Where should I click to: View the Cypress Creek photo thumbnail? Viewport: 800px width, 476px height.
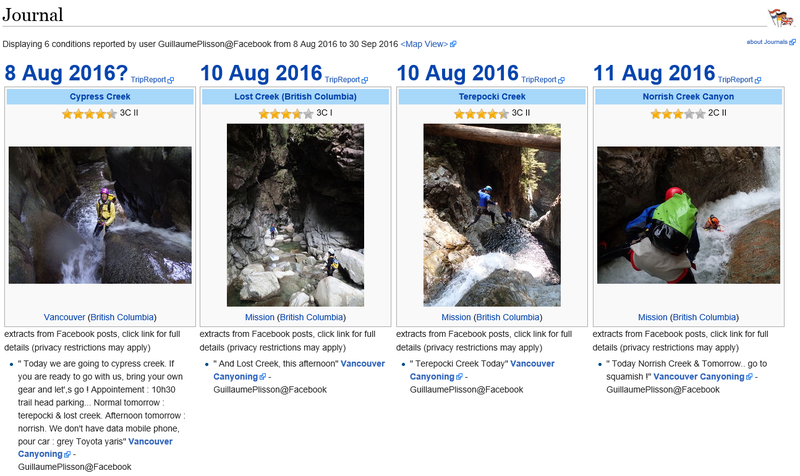(x=100, y=215)
